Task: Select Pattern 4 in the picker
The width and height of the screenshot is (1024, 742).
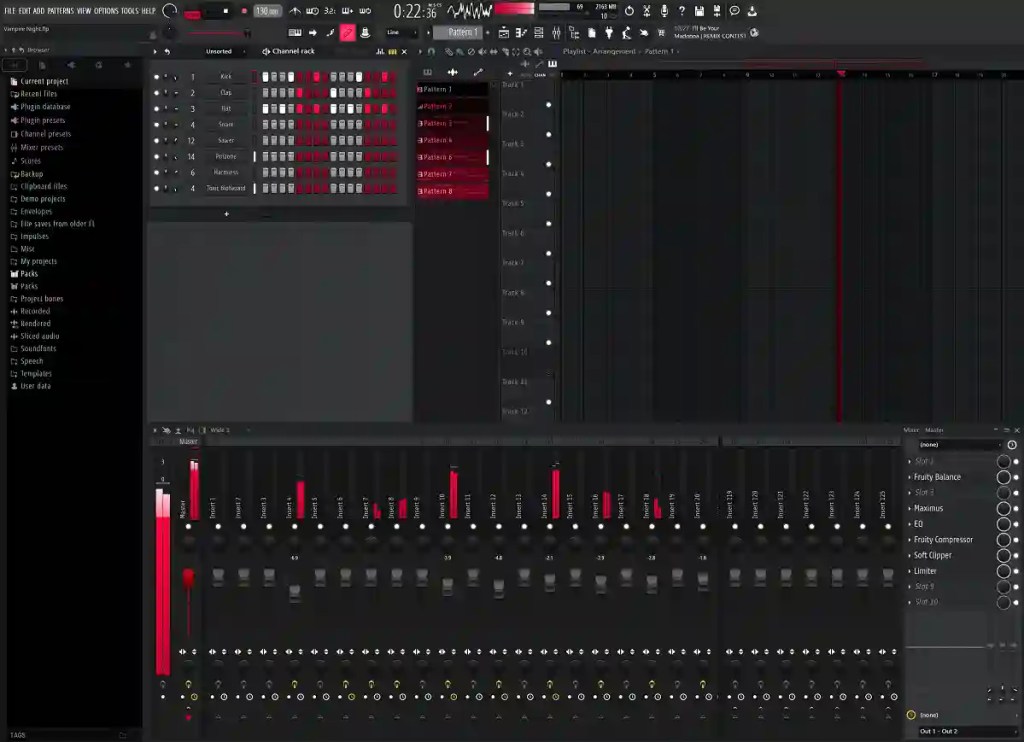Action: (452, 140)
